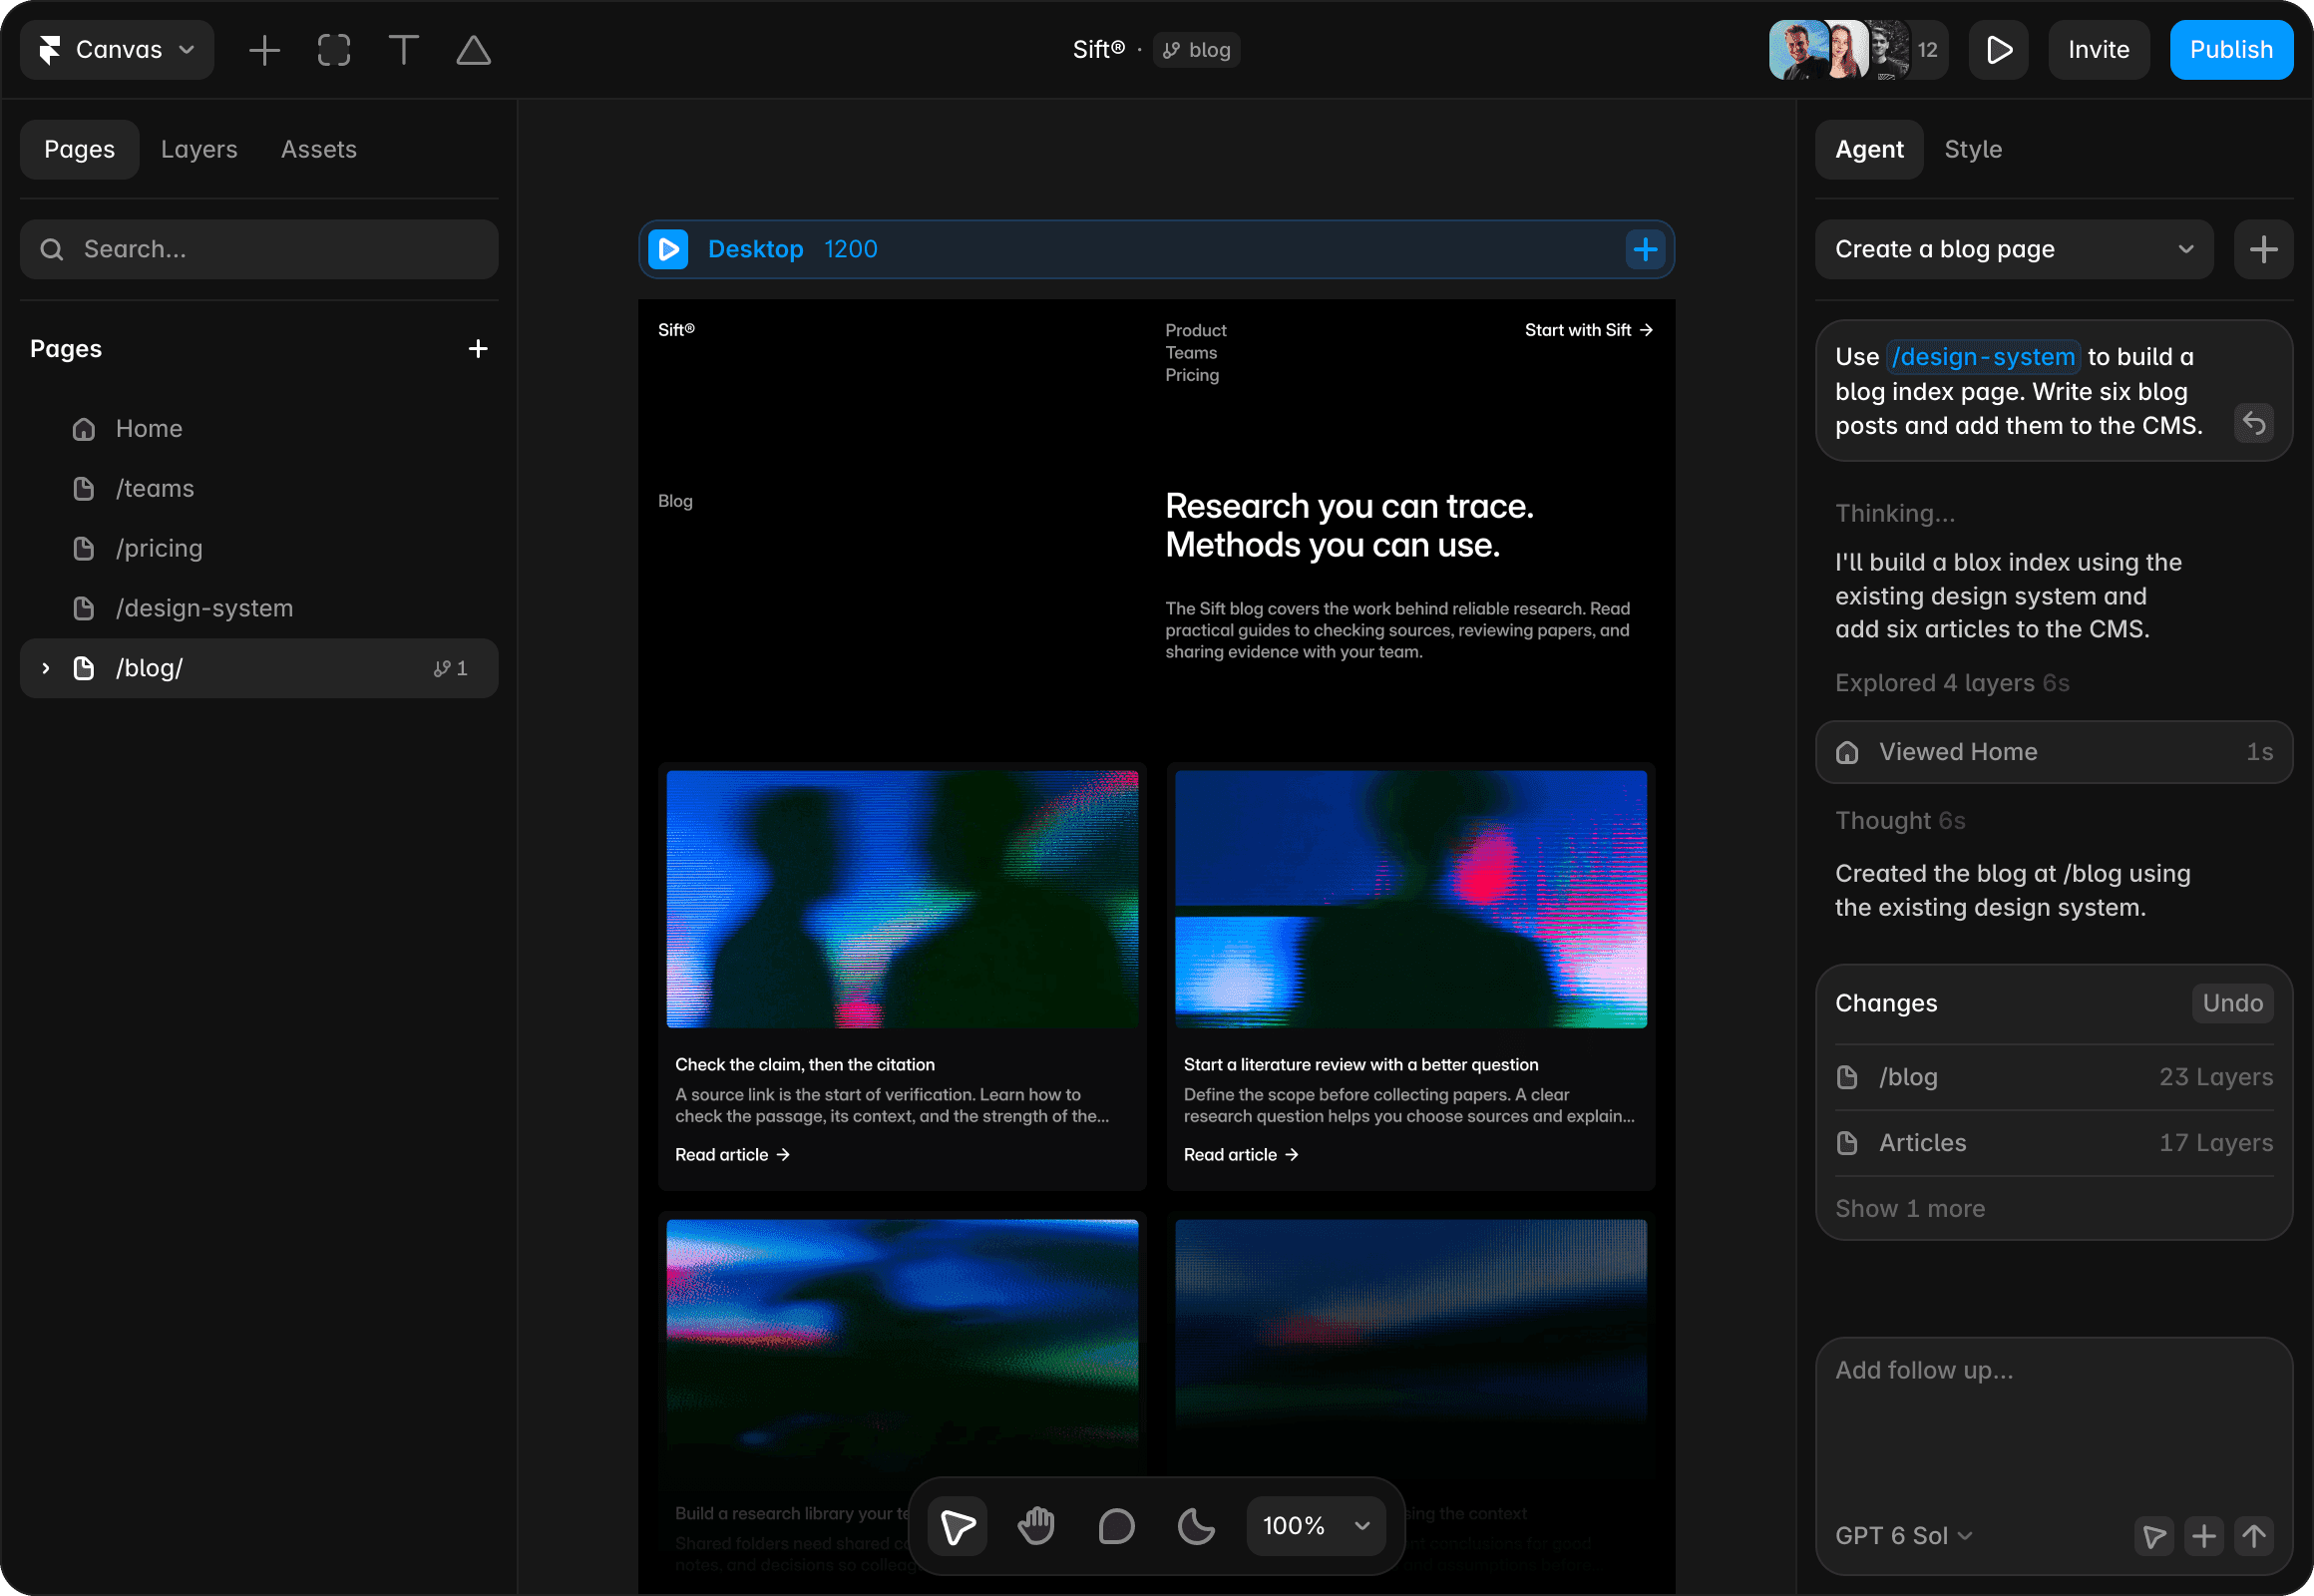Expand the /blog/ page chevron
Image resolution: width=2314 pixels, height=1596 pixels.
coord(45,668)
